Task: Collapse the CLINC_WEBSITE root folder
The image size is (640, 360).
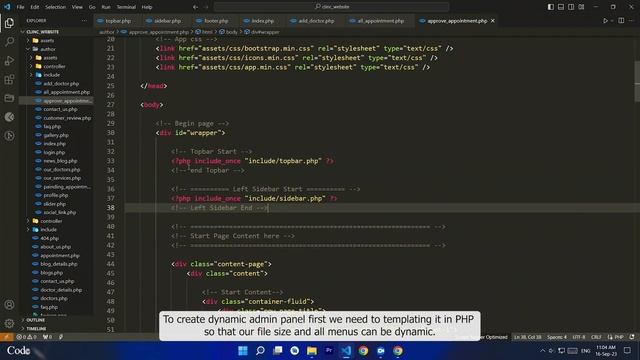Action: click(x=42, y=31)
